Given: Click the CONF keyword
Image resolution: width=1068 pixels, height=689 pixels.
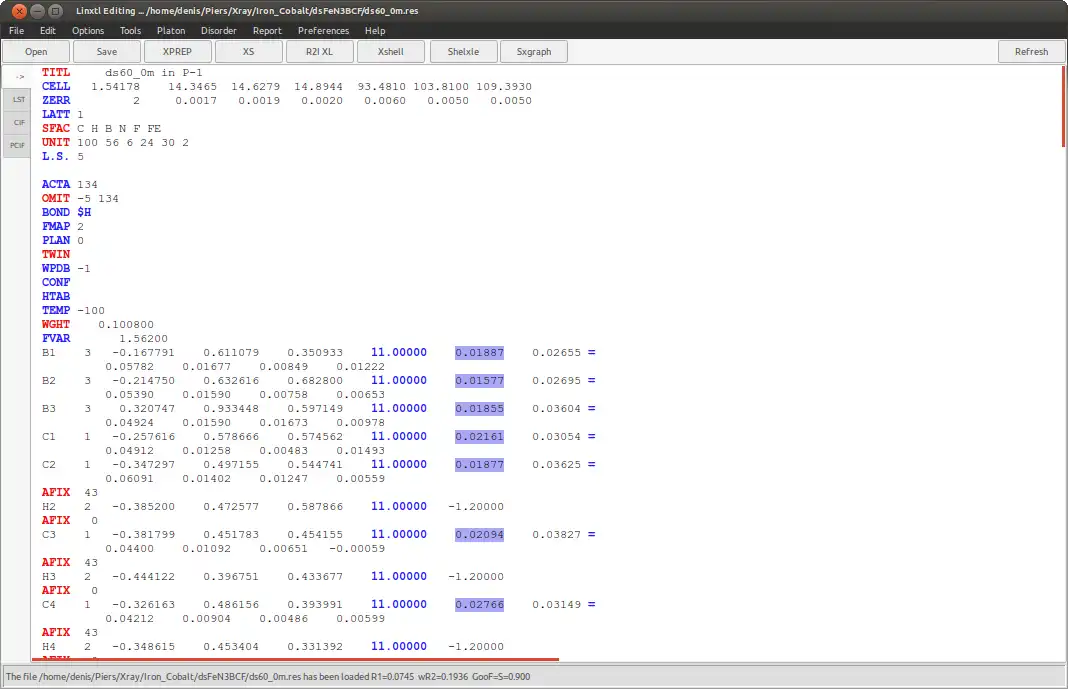Looking at the screenshot, I should coord(56,282).
